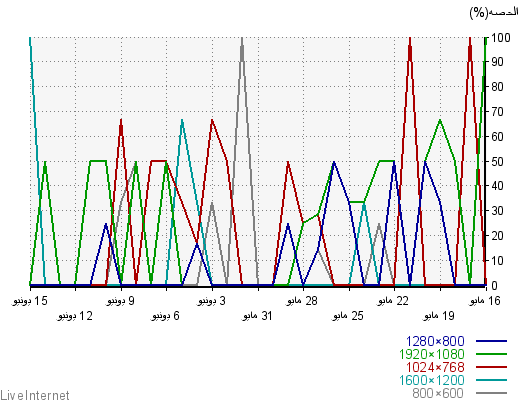Click the 60 value on y-axis
This screenshot has width=520, height=405.
point(497,136)
